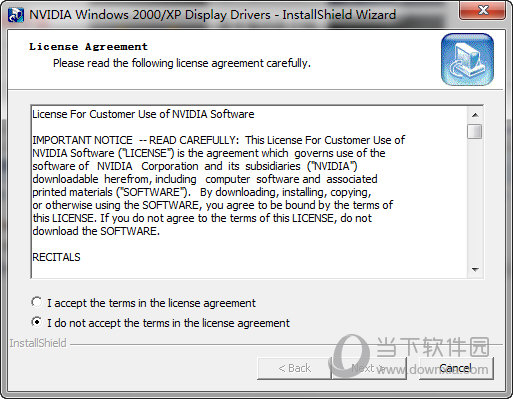Click the RECITALS heading in license text
Screen dimensions: 513x399
pyautogui.click(x=56, y=257)
